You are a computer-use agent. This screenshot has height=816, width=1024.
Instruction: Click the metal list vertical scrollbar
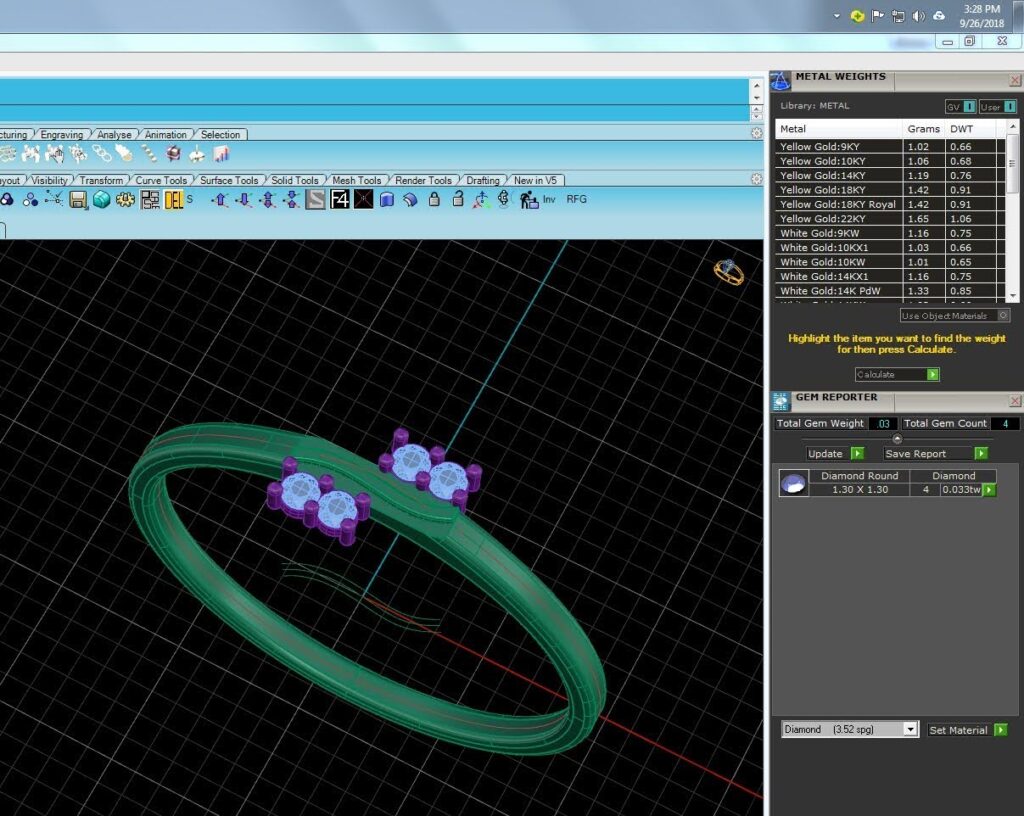click(1012, 210)
